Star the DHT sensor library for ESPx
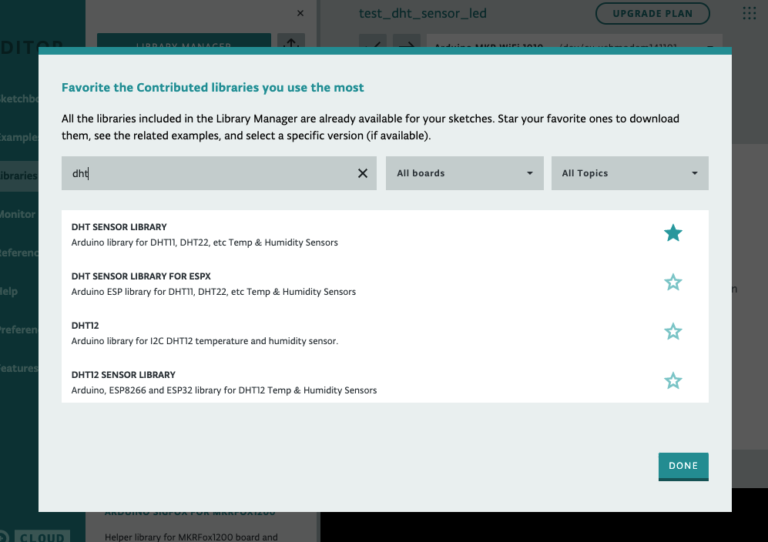Image resolution: width=768 pixels, height=542 pixels. tap(673, 283)
